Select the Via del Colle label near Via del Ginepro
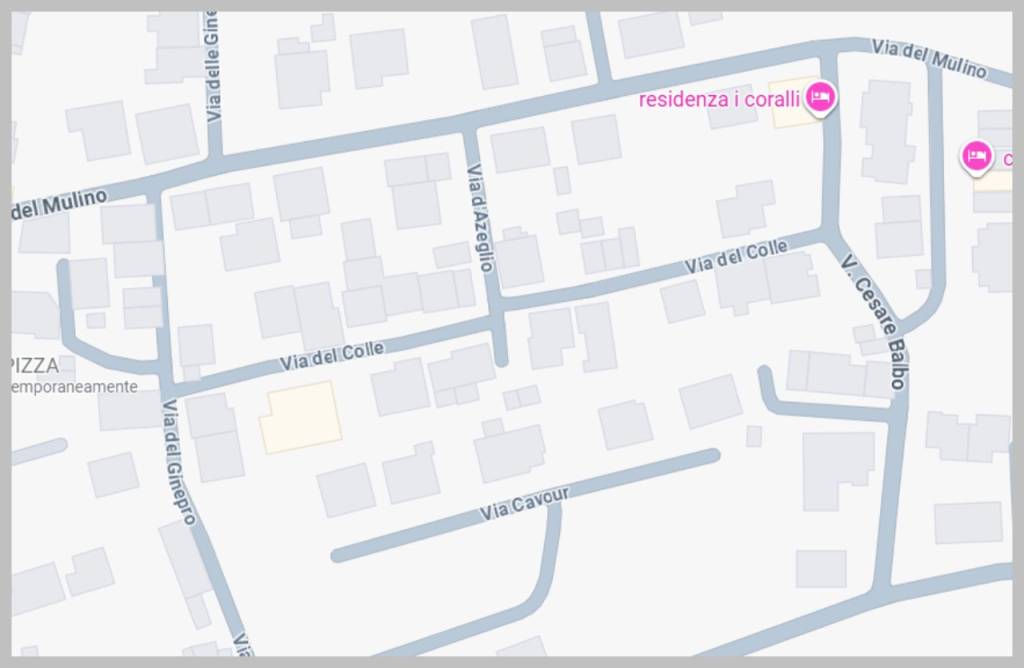The height and width of the screenshot is (668, 1024). [x=332, y=356]
